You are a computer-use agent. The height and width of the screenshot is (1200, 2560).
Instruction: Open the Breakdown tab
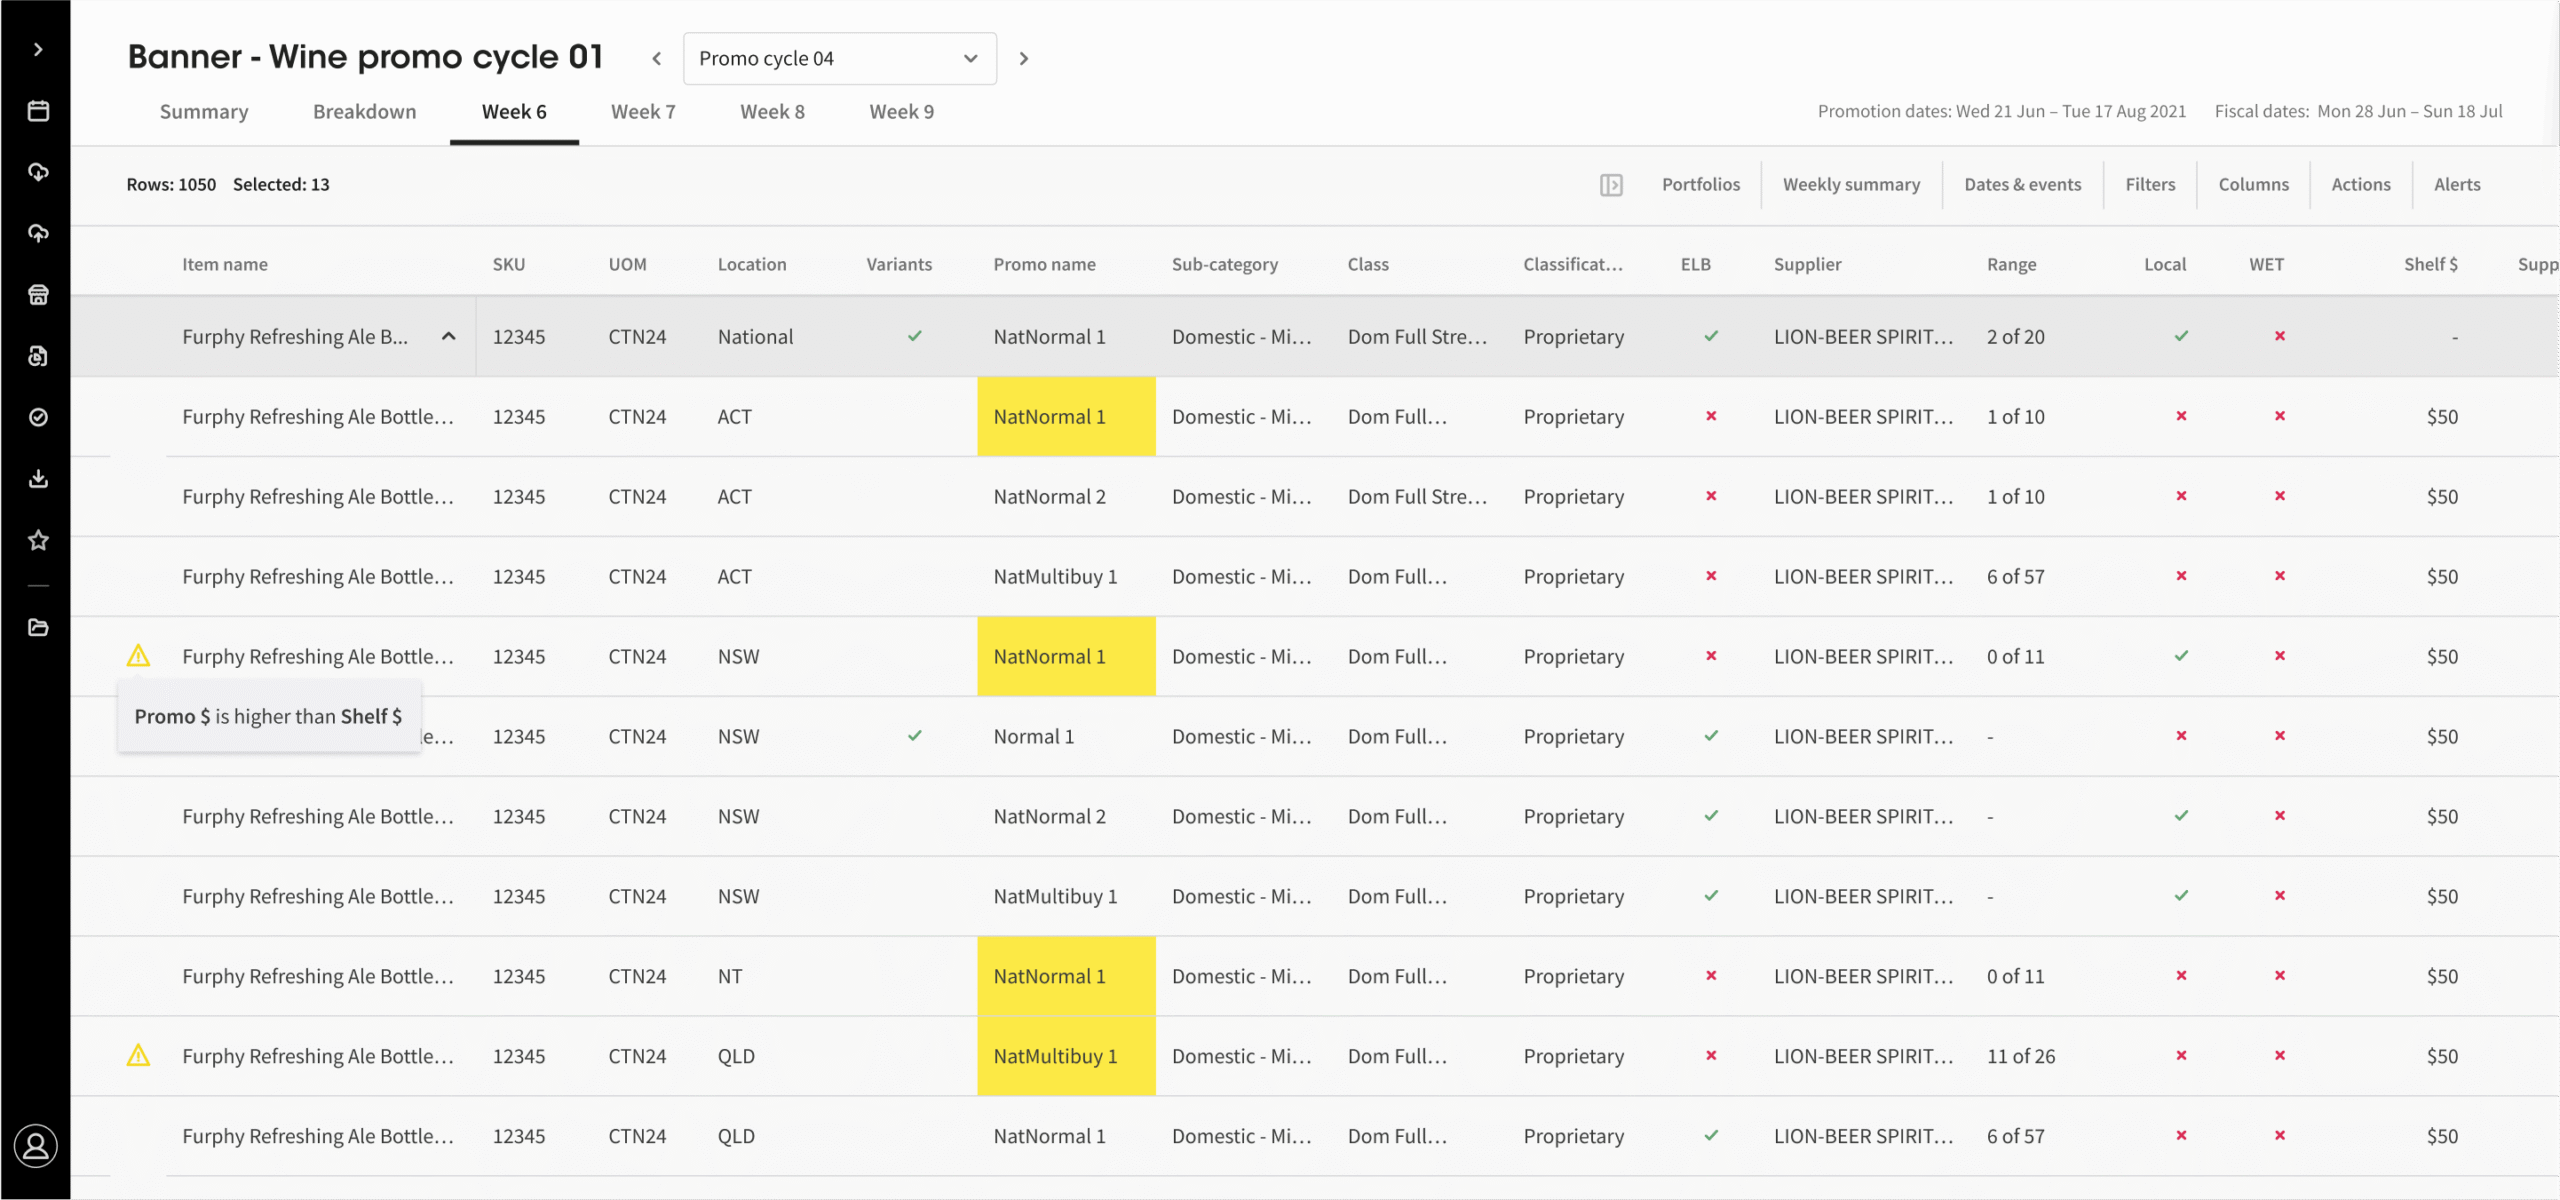tap(364, 112)
